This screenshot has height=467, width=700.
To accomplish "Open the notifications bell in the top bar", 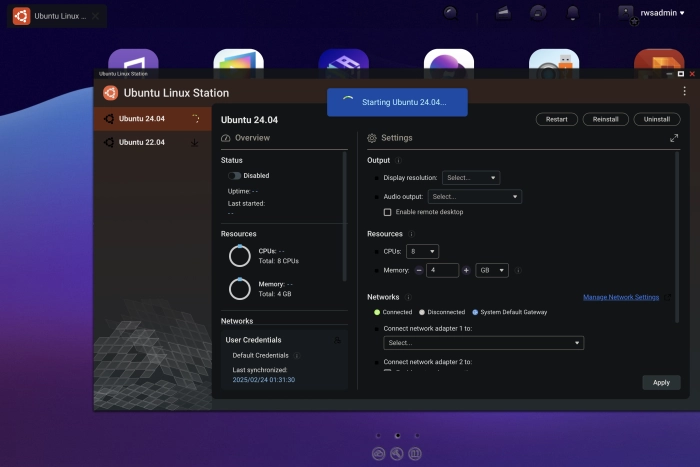I will click(x=573, y=13).
